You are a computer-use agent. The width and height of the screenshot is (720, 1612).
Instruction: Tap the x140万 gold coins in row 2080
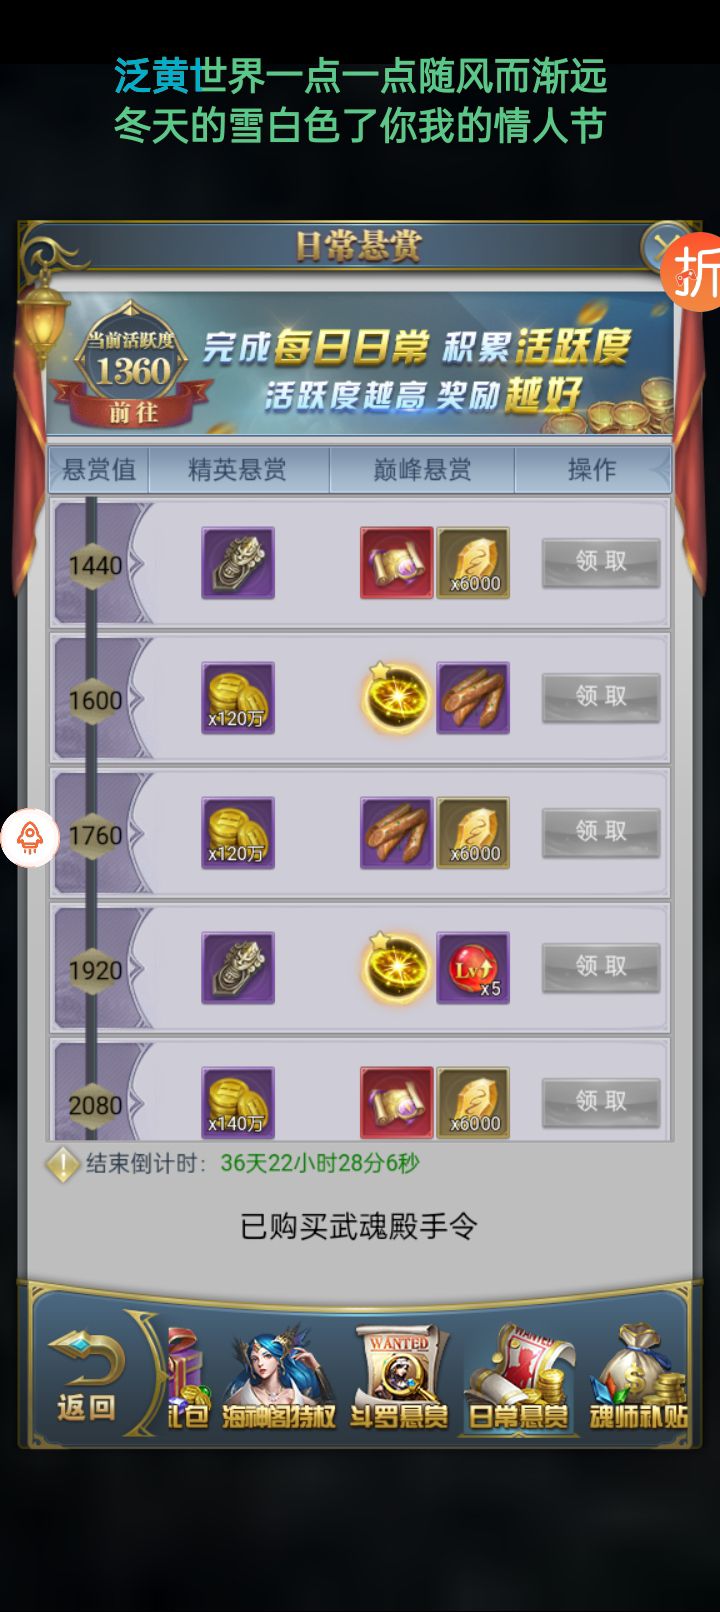tap(238, 1102)
